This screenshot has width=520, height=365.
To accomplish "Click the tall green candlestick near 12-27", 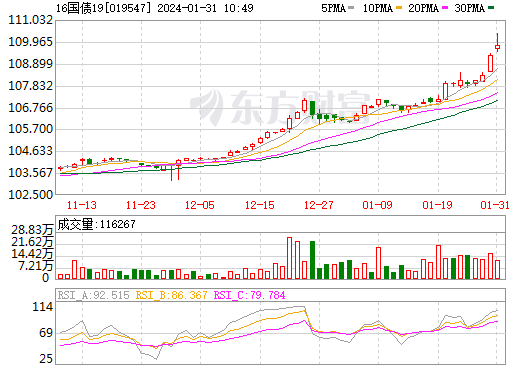I will (312, 108).
